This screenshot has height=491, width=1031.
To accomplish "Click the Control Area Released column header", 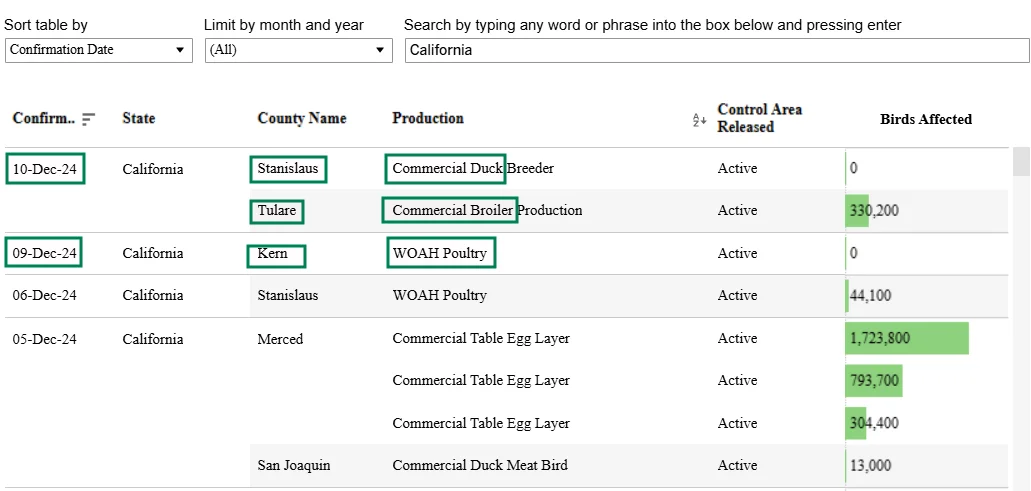I will (x=759, y=118).
